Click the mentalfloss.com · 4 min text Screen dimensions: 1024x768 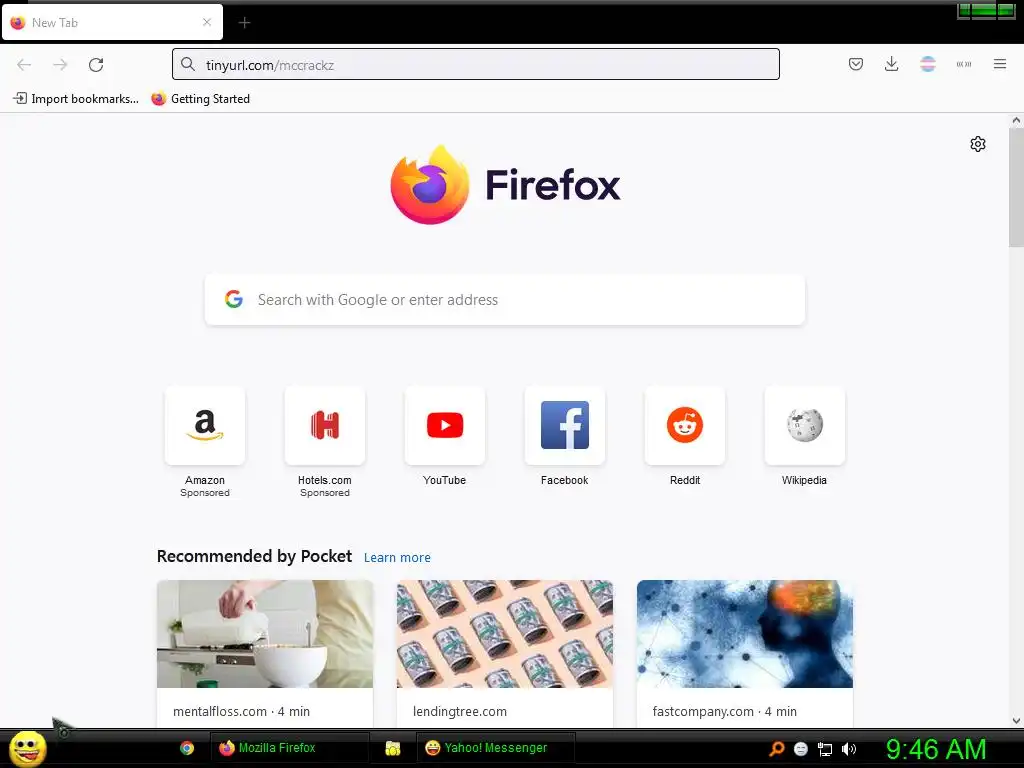[242, 711]
